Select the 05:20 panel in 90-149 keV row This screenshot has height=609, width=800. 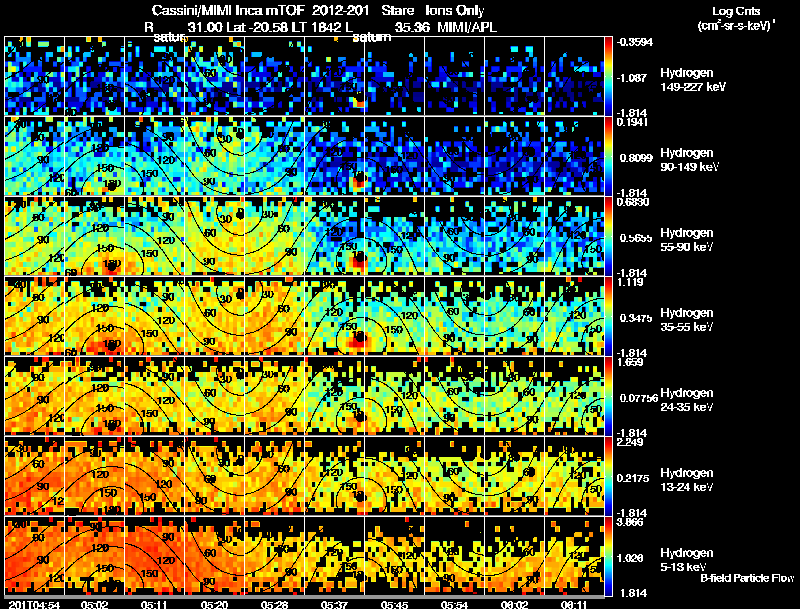[x=215, y=156]
